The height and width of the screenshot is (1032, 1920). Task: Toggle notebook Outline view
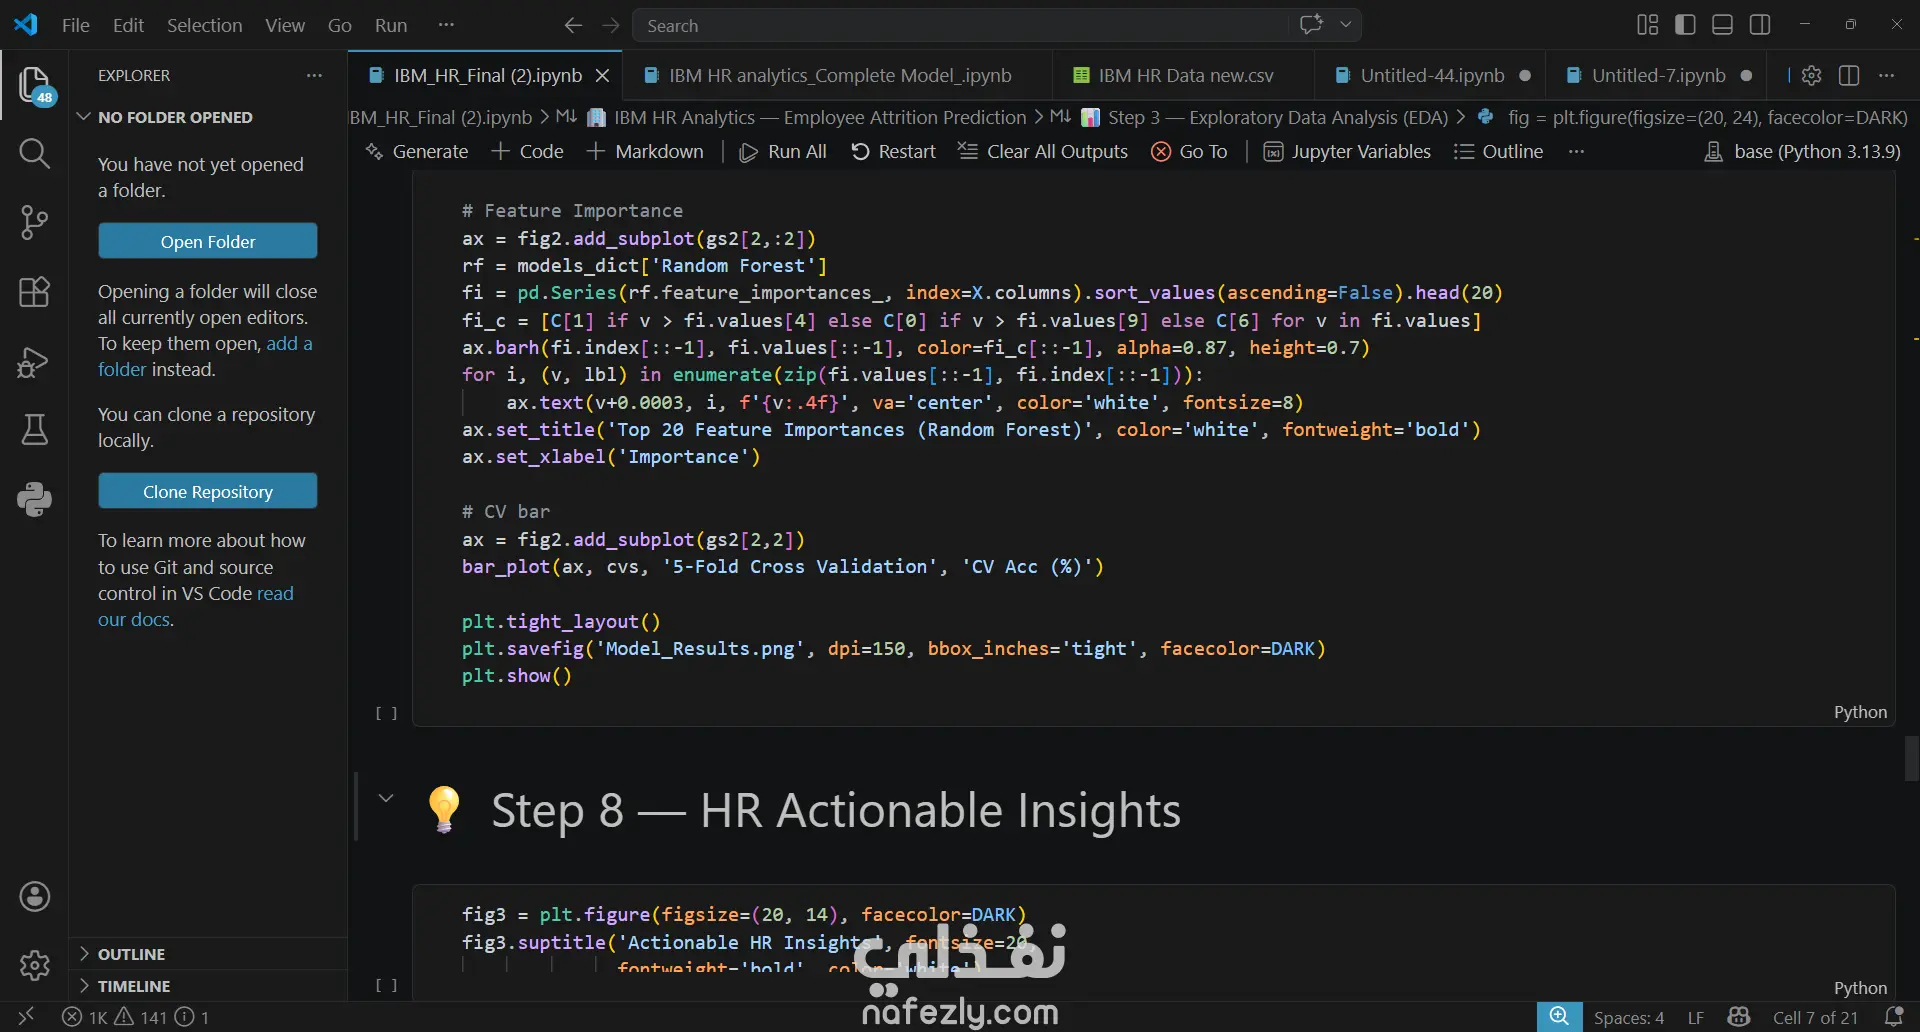pos(1498,151)
